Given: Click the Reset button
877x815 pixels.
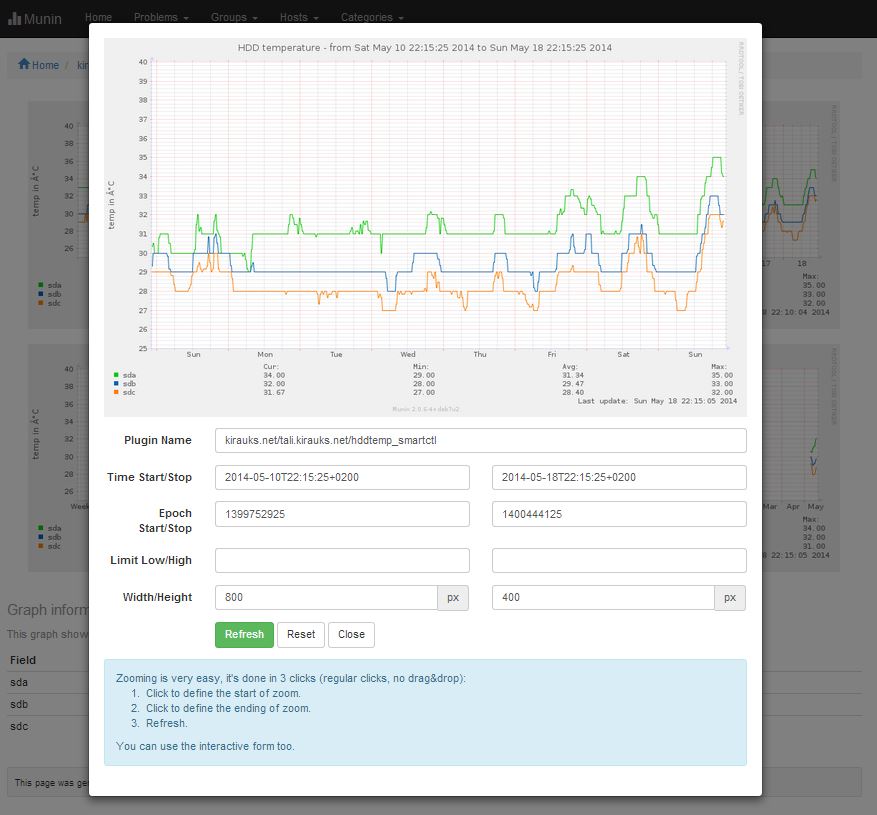Looking at the screenshot, I should tap(301, 634).
